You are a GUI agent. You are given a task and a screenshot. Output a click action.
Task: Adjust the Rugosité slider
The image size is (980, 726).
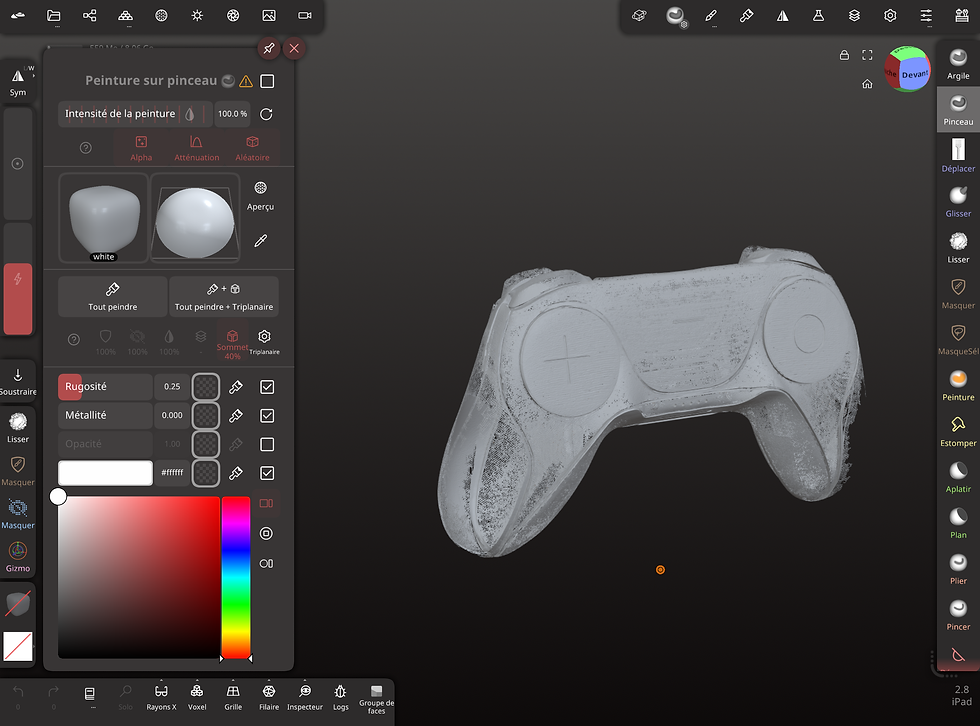(105, 387)
